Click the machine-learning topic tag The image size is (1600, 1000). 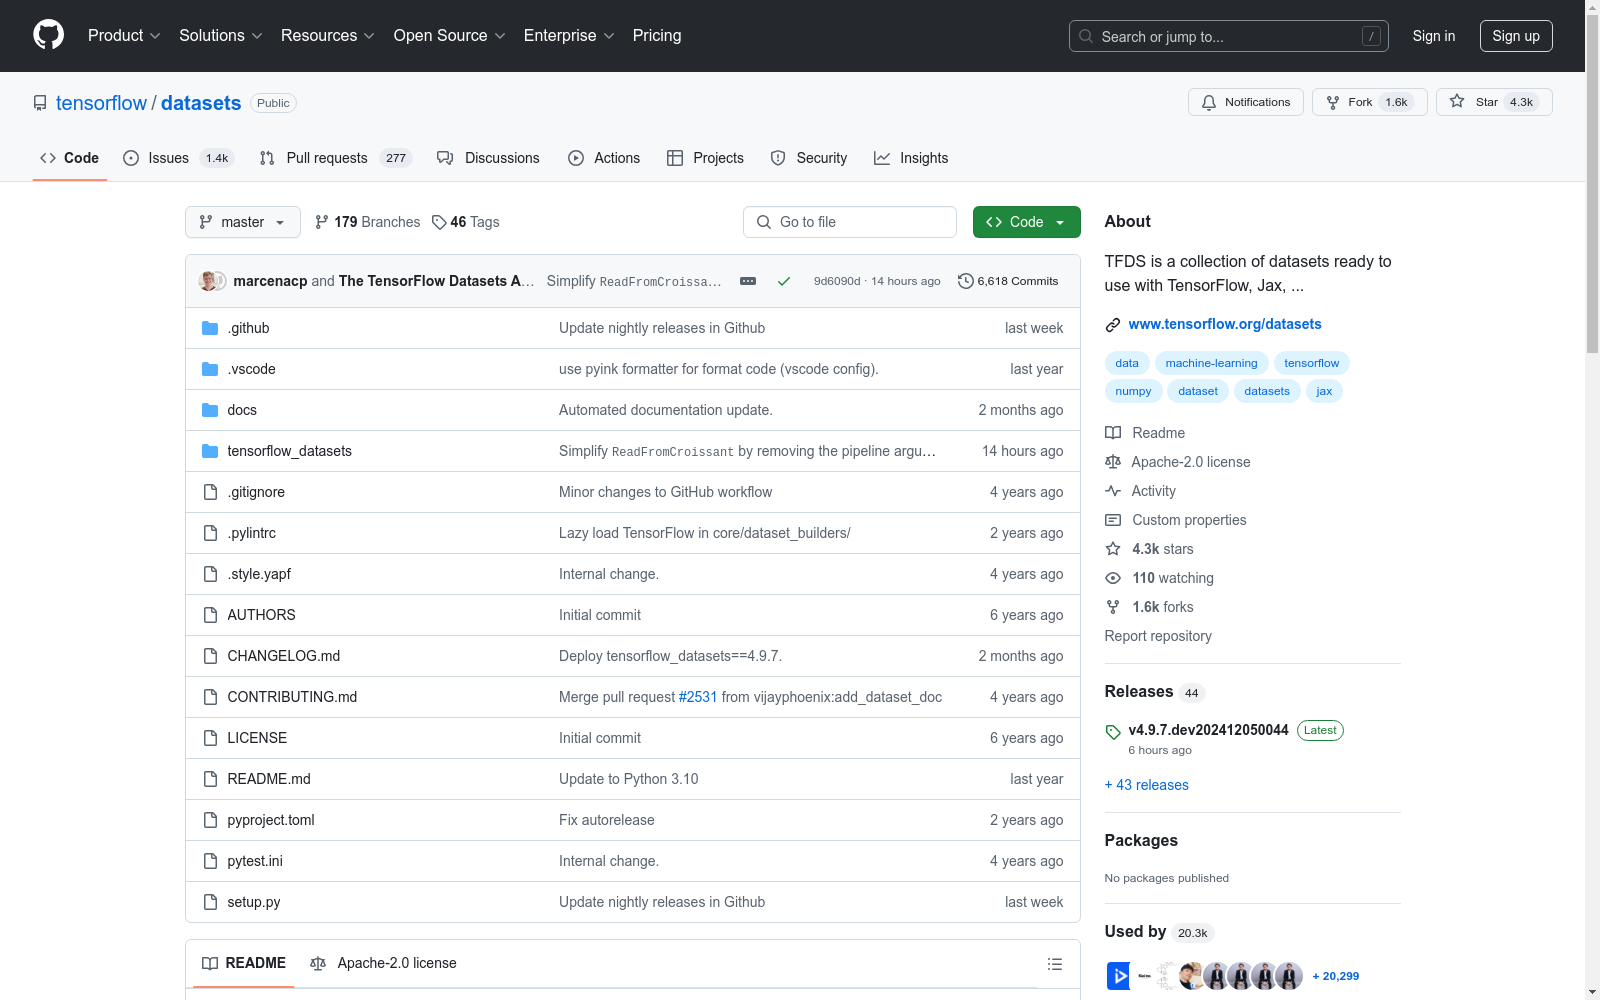(1212, 363)
